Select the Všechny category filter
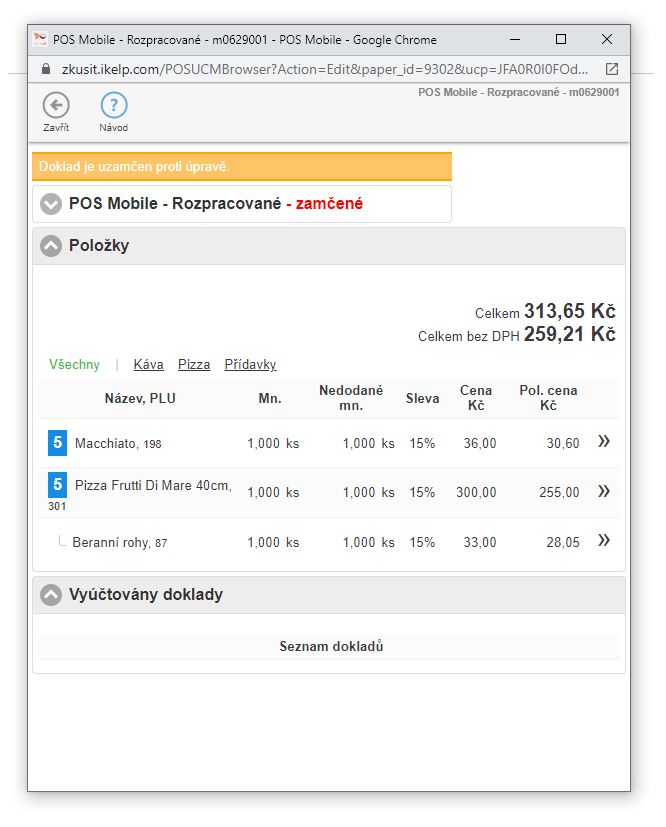Viewport: 666px width, 827px height. pos(75,365)
